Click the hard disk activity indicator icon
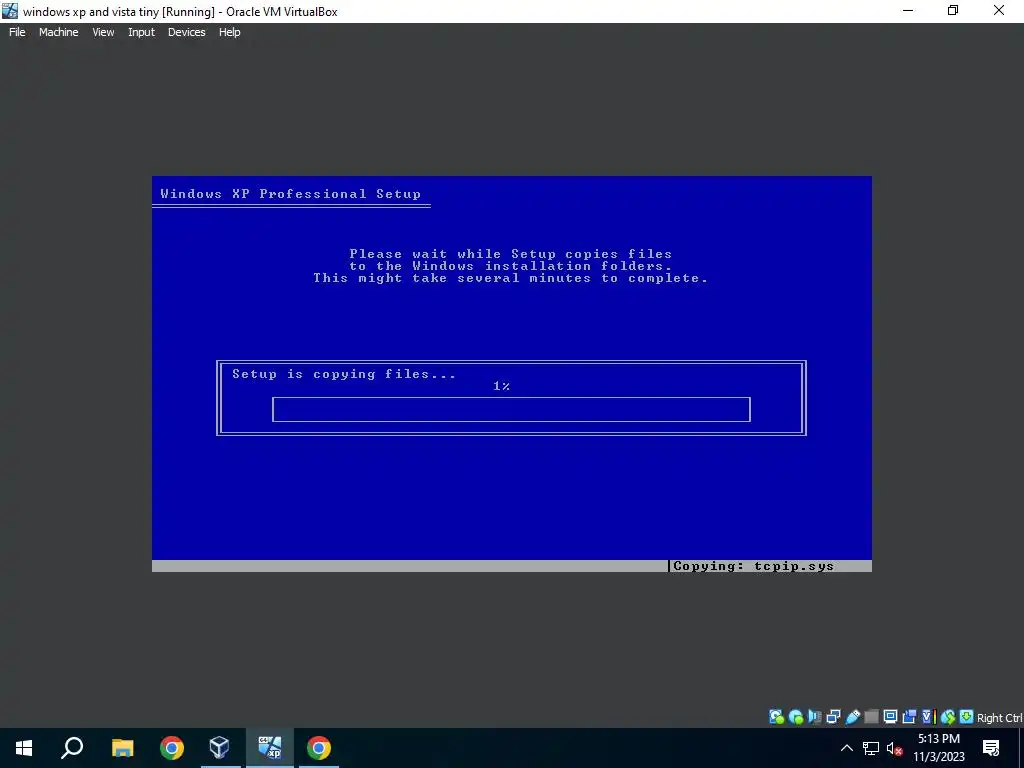1024x768 pixels. tap(776, 717)
